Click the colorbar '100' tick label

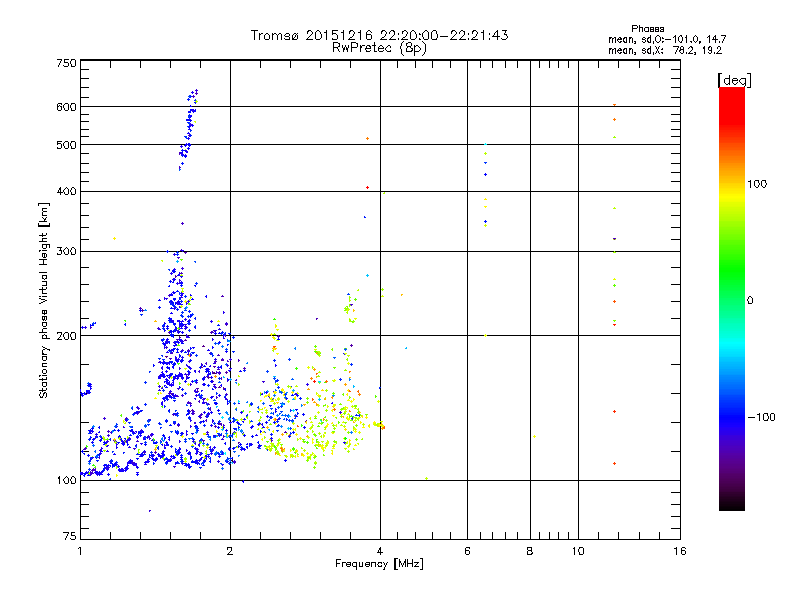pos(757,184)
